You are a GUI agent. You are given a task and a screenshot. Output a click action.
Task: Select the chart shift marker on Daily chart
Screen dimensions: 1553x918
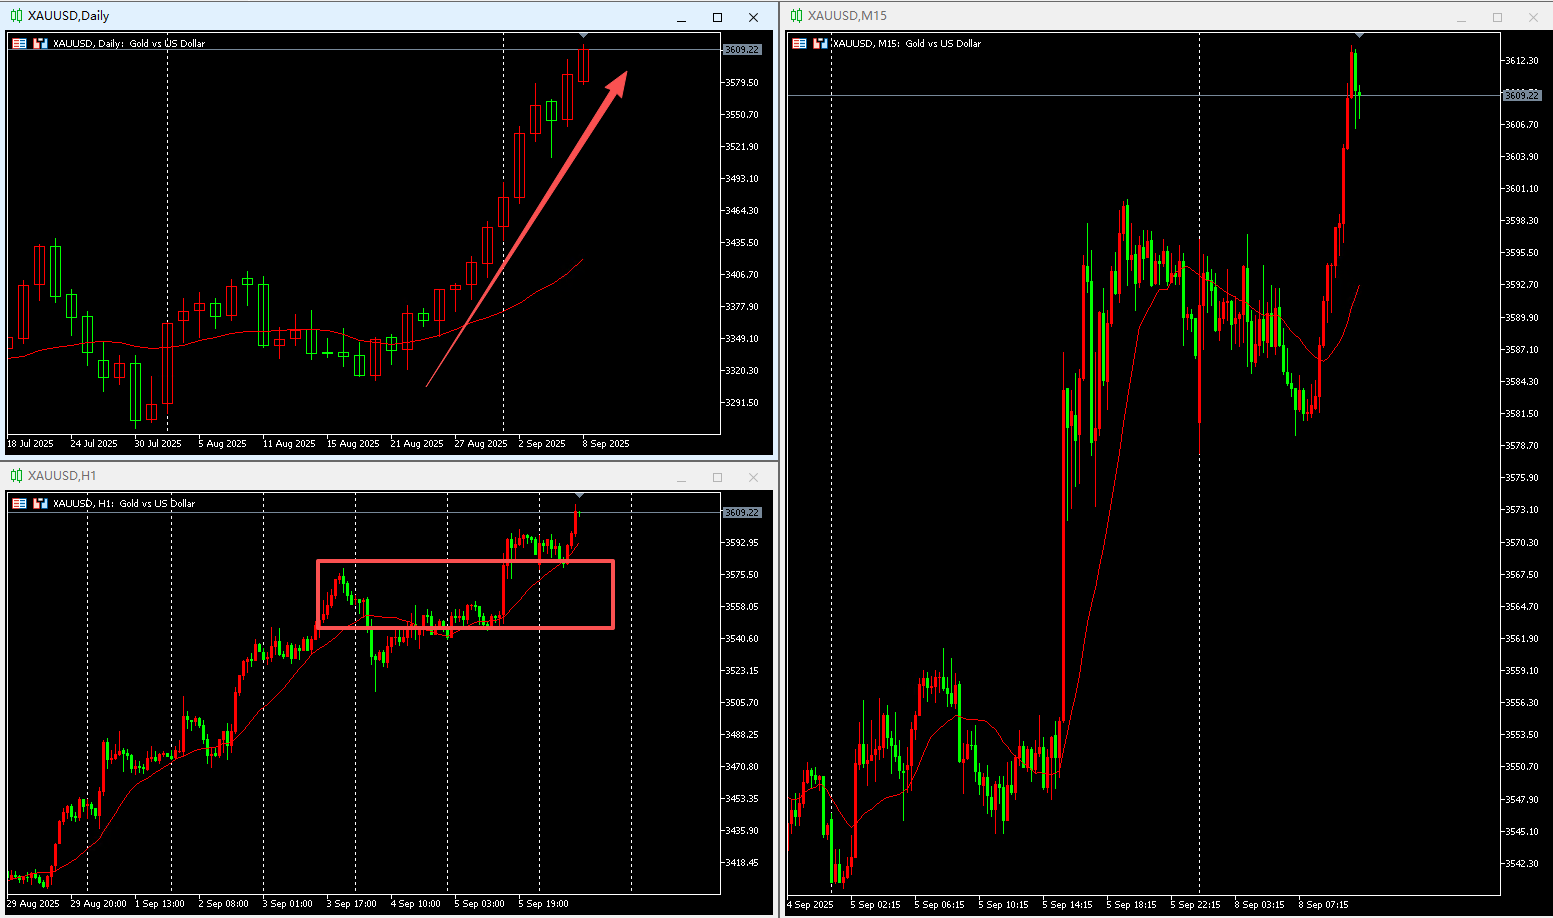coord(584,36)
